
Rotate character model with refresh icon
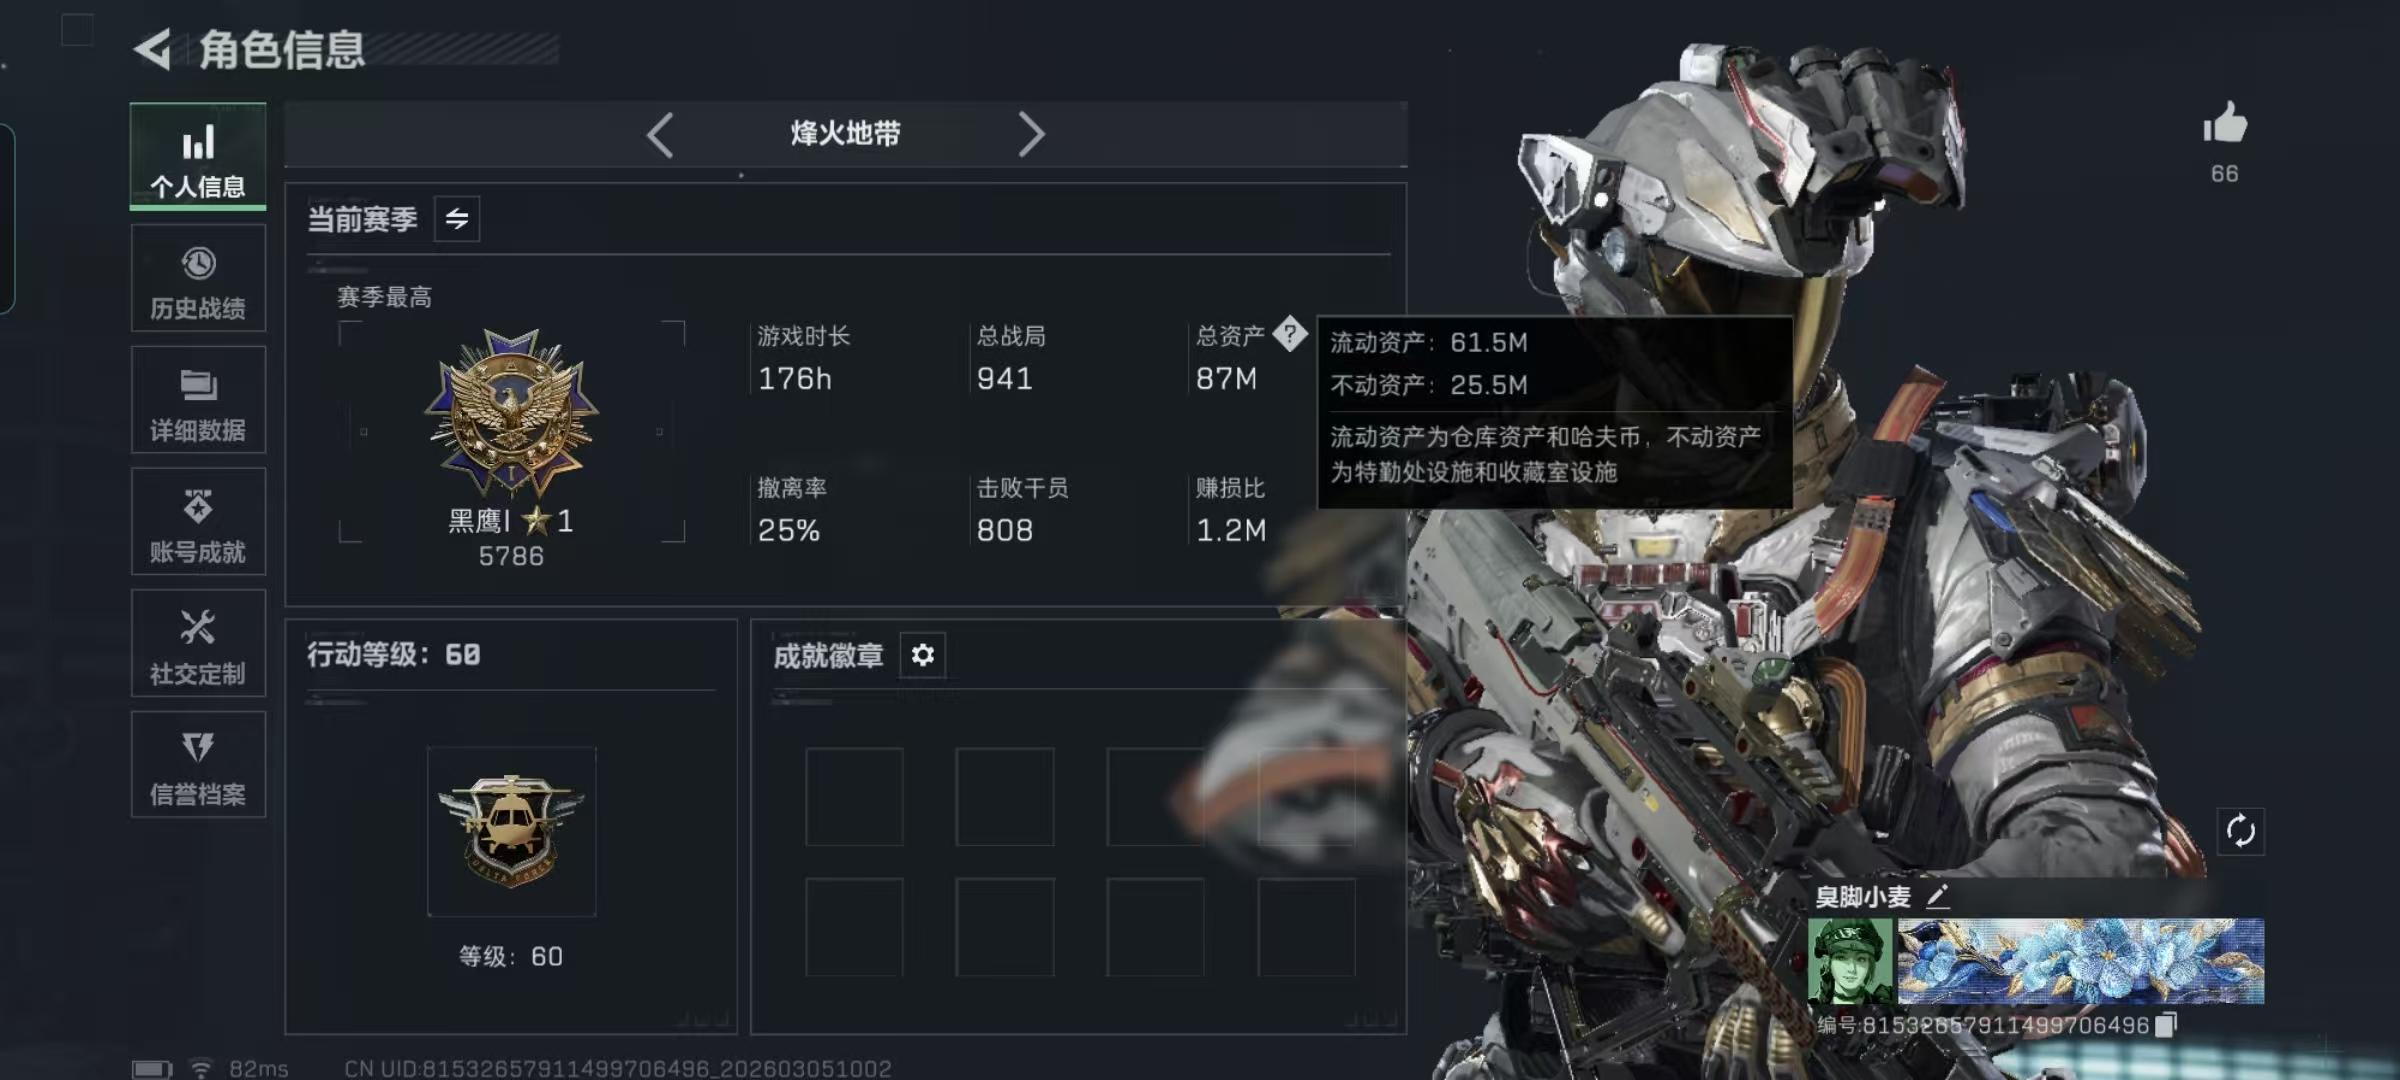click(2241, 831)
